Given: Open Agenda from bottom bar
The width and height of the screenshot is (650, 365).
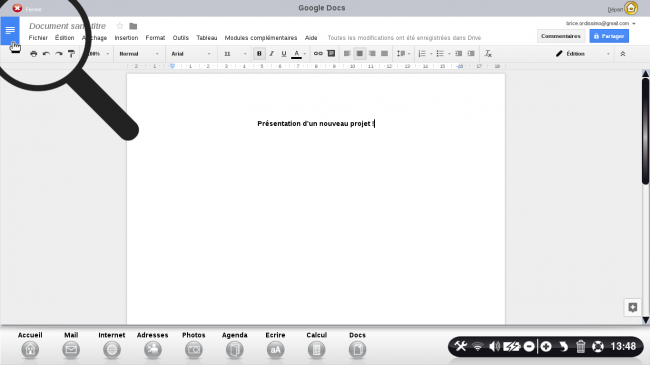Looking at the screenshot, I should [x=235, y=346].
